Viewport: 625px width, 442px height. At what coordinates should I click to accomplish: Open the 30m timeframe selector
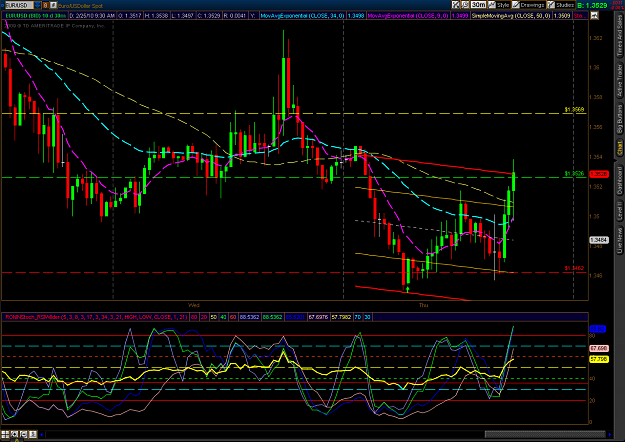pos(478,5)
